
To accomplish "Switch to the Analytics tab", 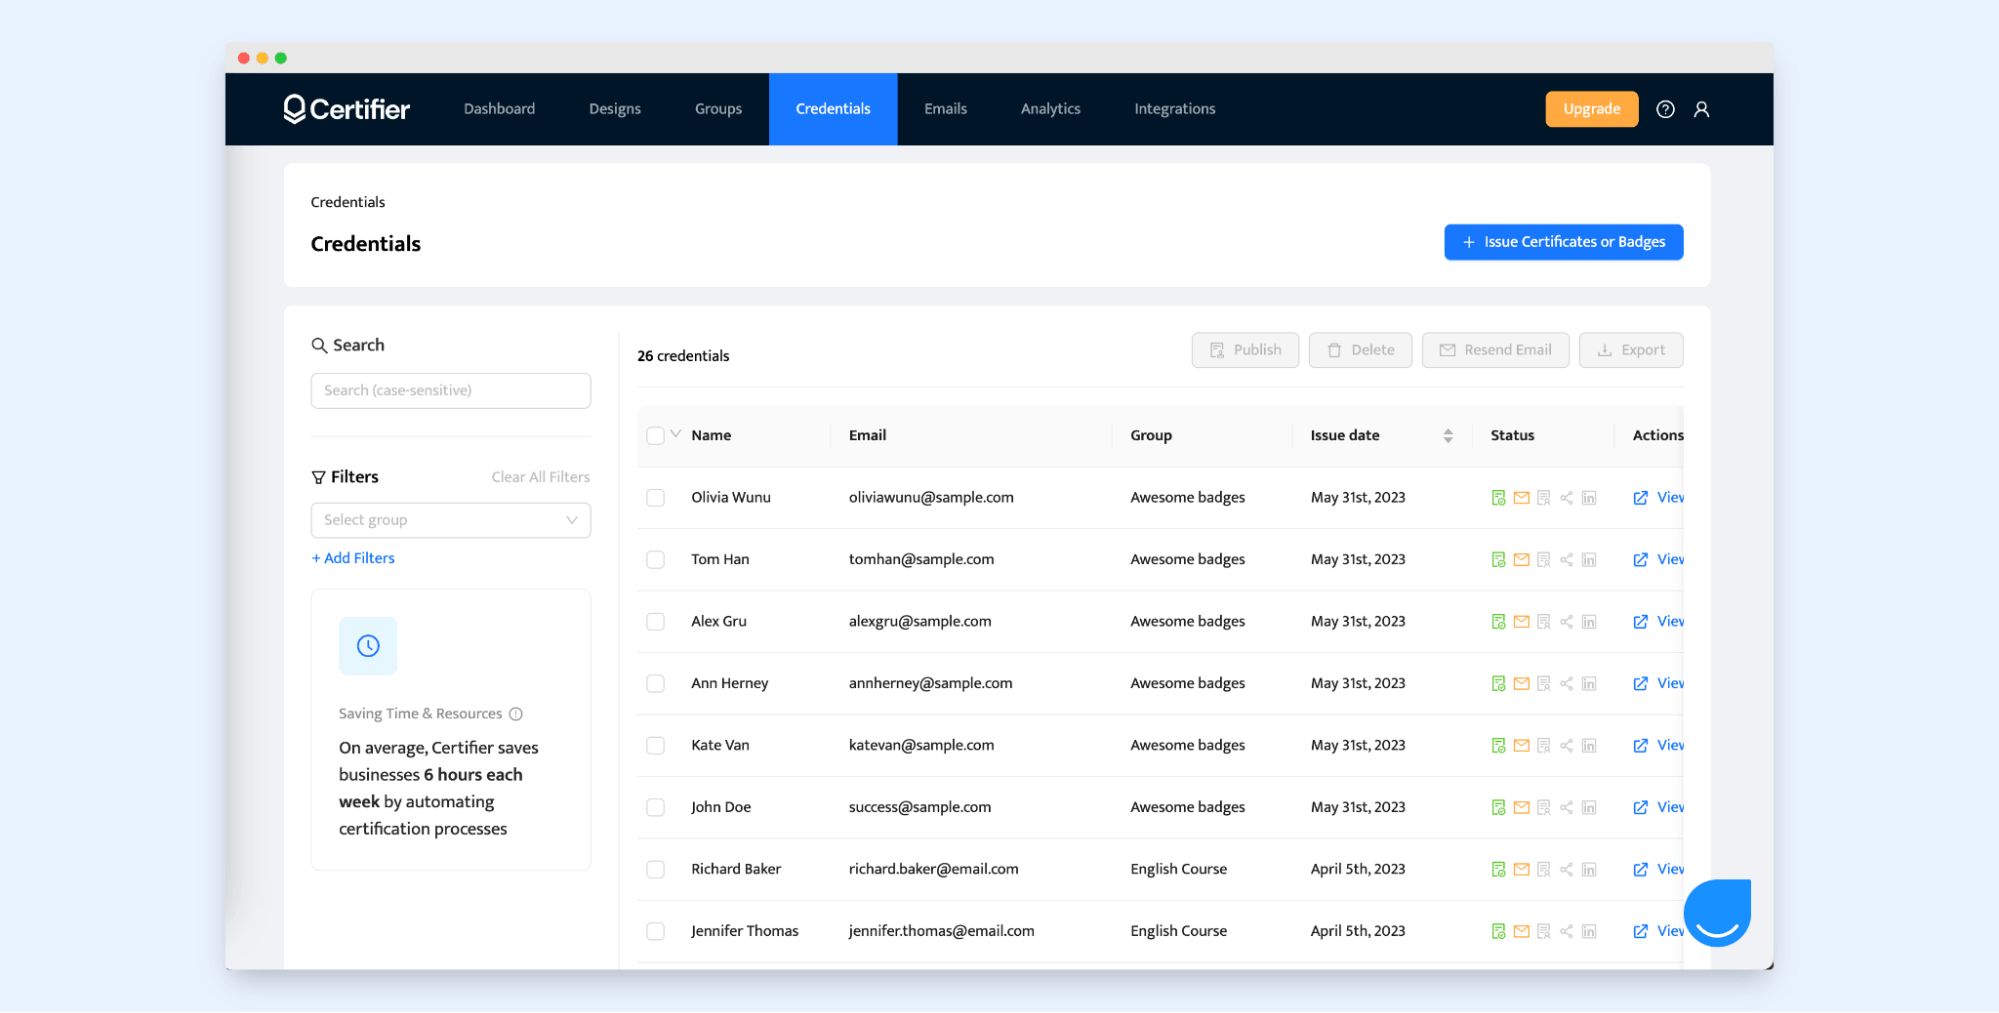I will pos(1050,109).
